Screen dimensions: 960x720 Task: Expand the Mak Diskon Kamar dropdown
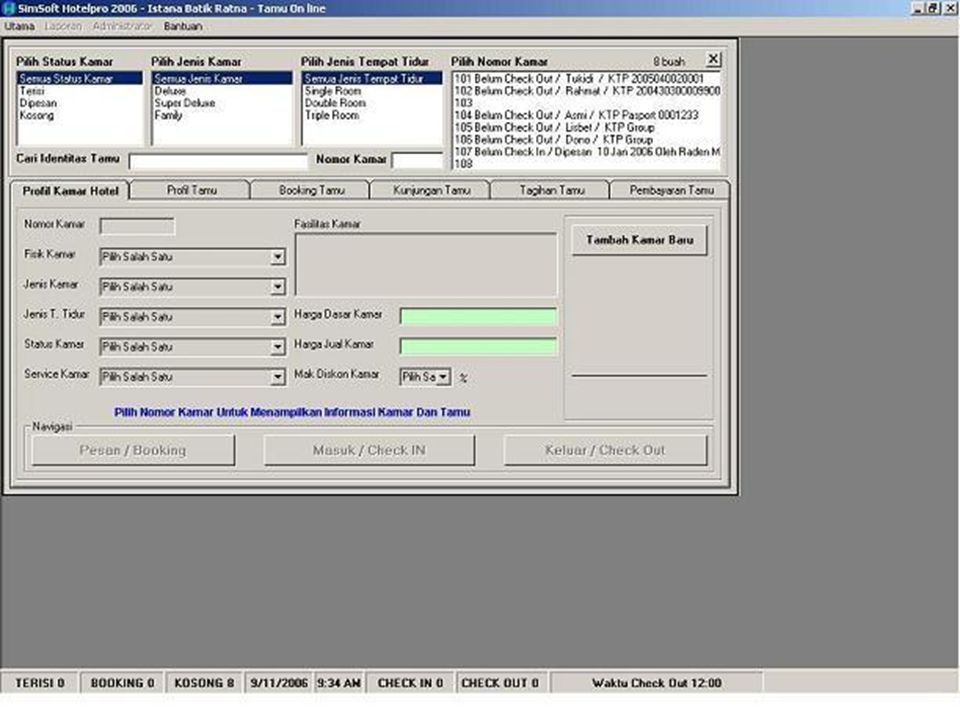coord(443,377)
